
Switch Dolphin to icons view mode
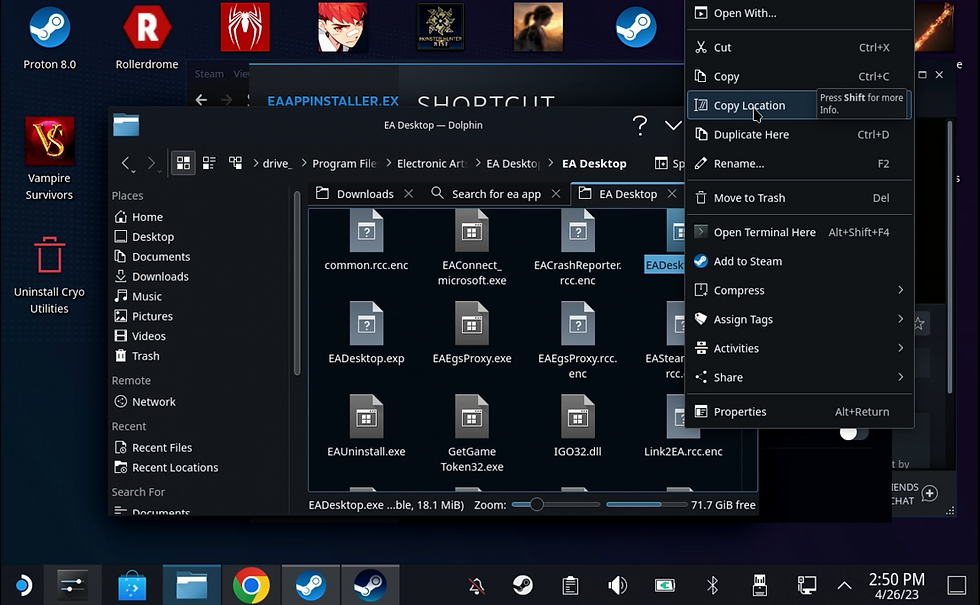click(183, 163)
